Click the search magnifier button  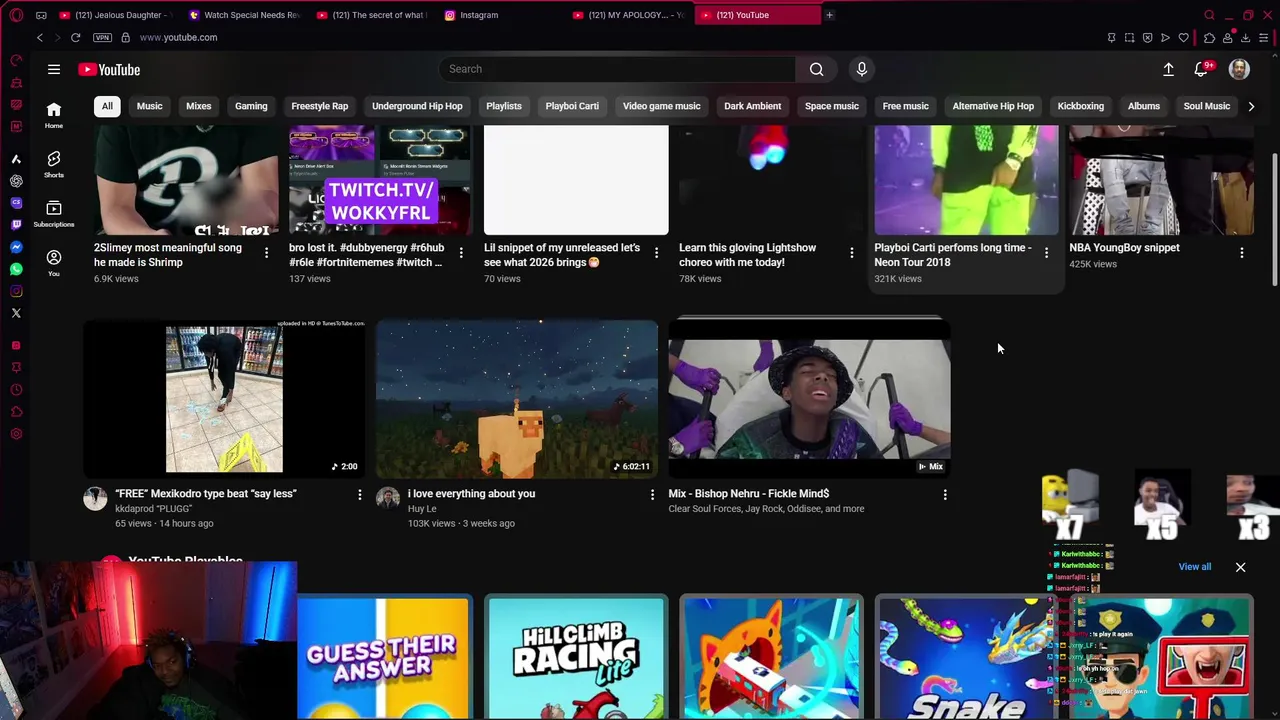coord(816,69)
